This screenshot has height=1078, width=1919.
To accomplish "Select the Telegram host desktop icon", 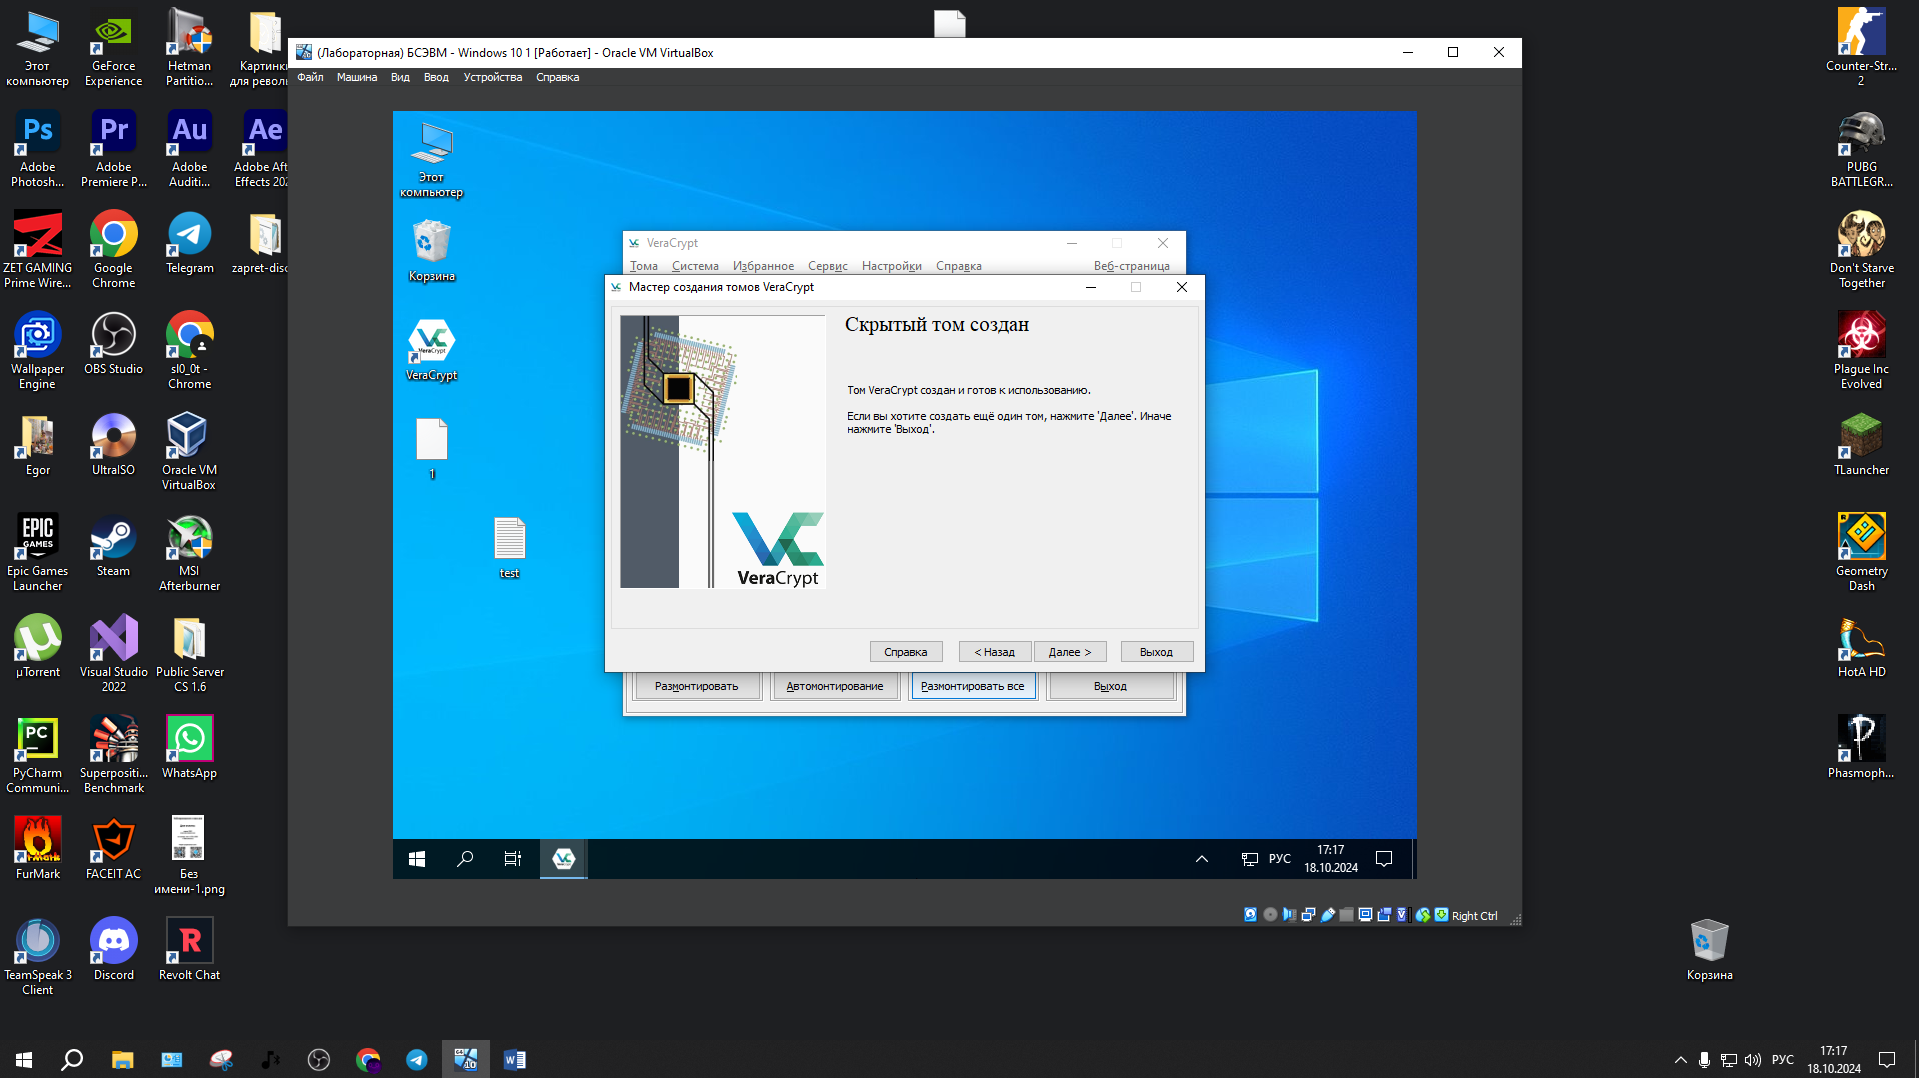I will point(190,243).
